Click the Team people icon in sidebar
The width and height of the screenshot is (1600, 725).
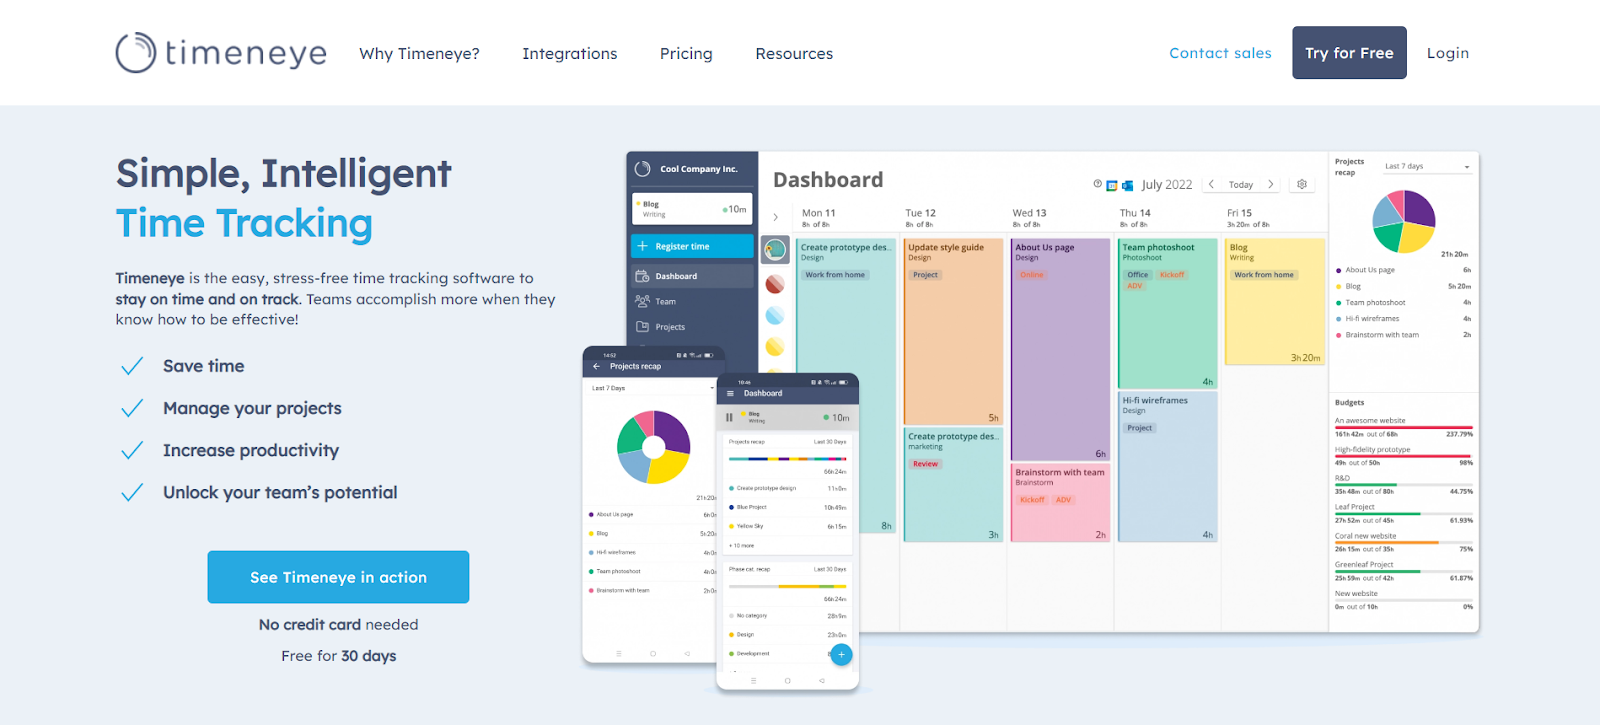point(642,301)
